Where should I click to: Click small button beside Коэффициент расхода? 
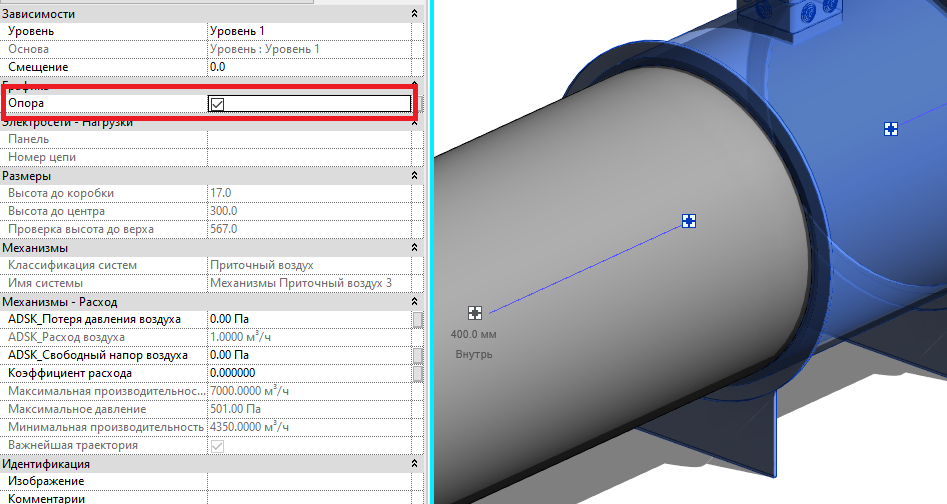point(417,374)
